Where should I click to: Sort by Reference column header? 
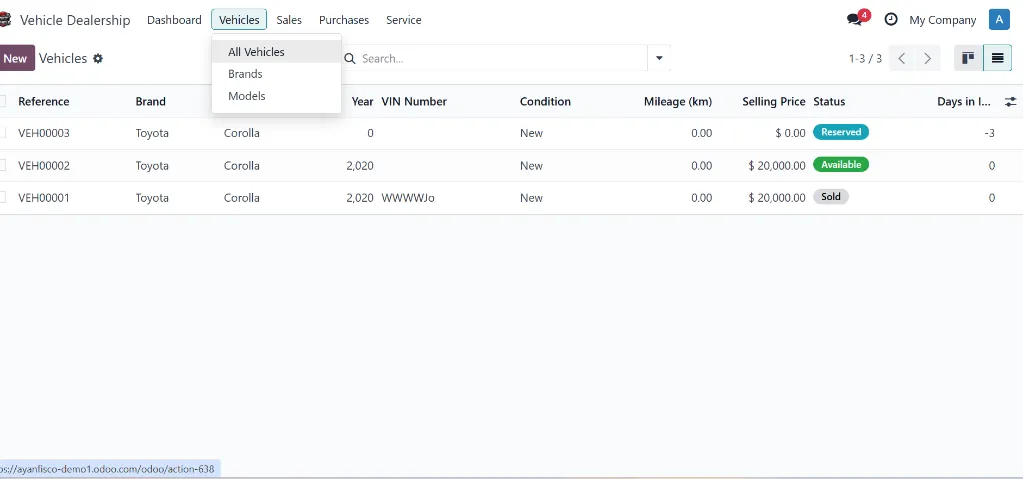click(x=44, y=101)
